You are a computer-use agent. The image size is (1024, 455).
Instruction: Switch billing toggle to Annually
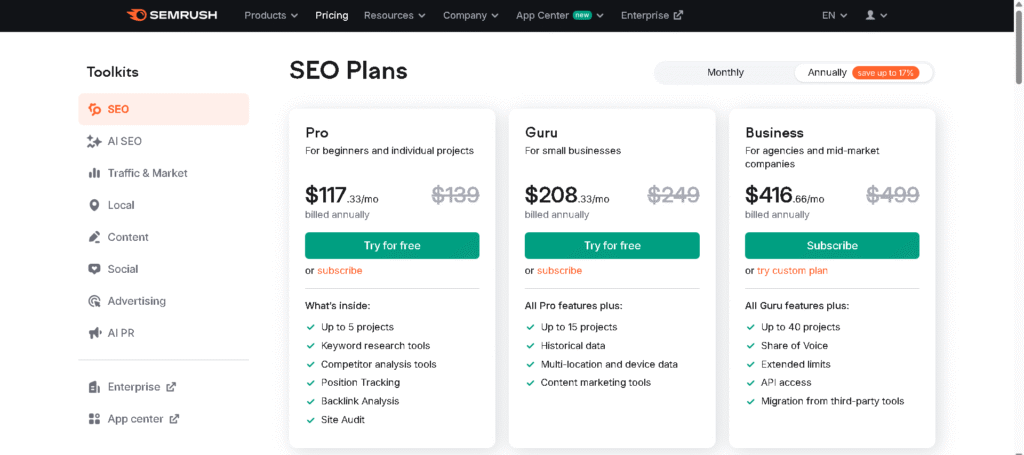(x=862, y=73)
